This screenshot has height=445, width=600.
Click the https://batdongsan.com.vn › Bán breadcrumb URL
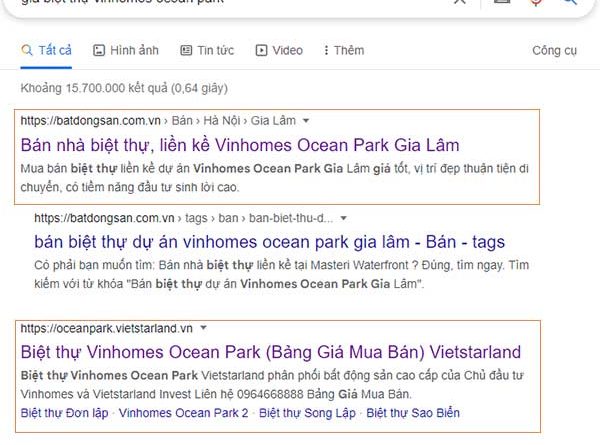click(x=158, y=121)
